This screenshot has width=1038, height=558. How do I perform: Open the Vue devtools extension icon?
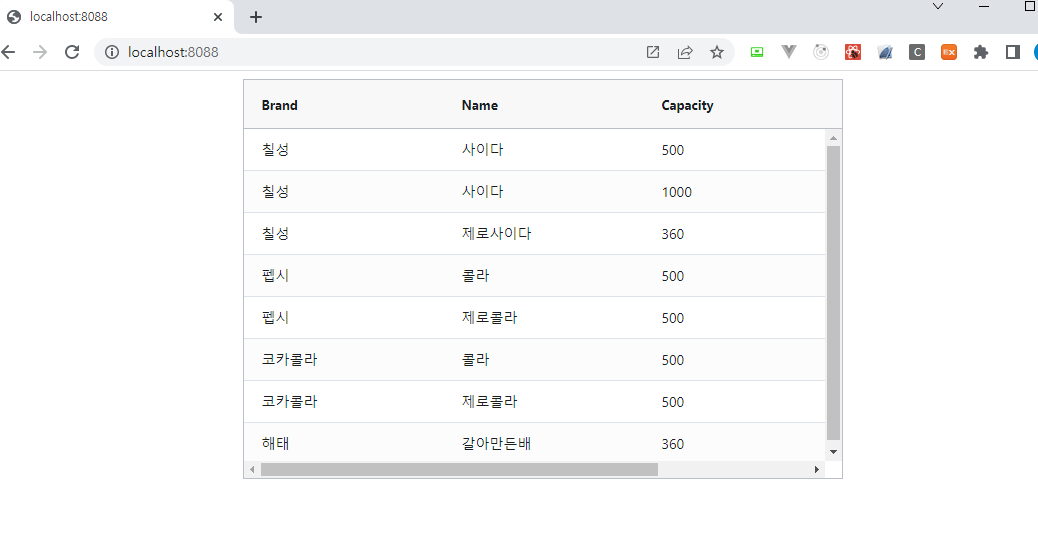coord(788,52)
